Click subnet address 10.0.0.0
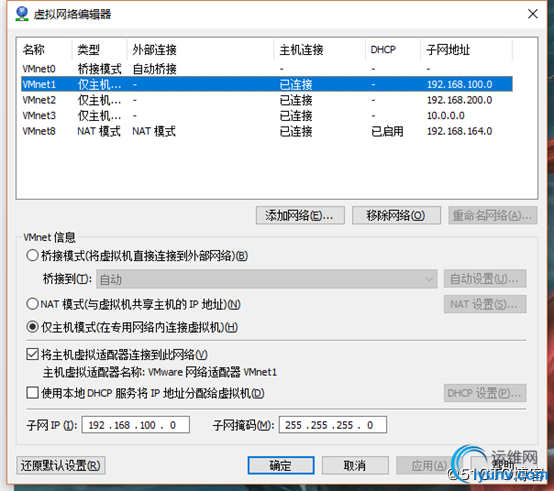Screen dimensions: 554x491 446,116
